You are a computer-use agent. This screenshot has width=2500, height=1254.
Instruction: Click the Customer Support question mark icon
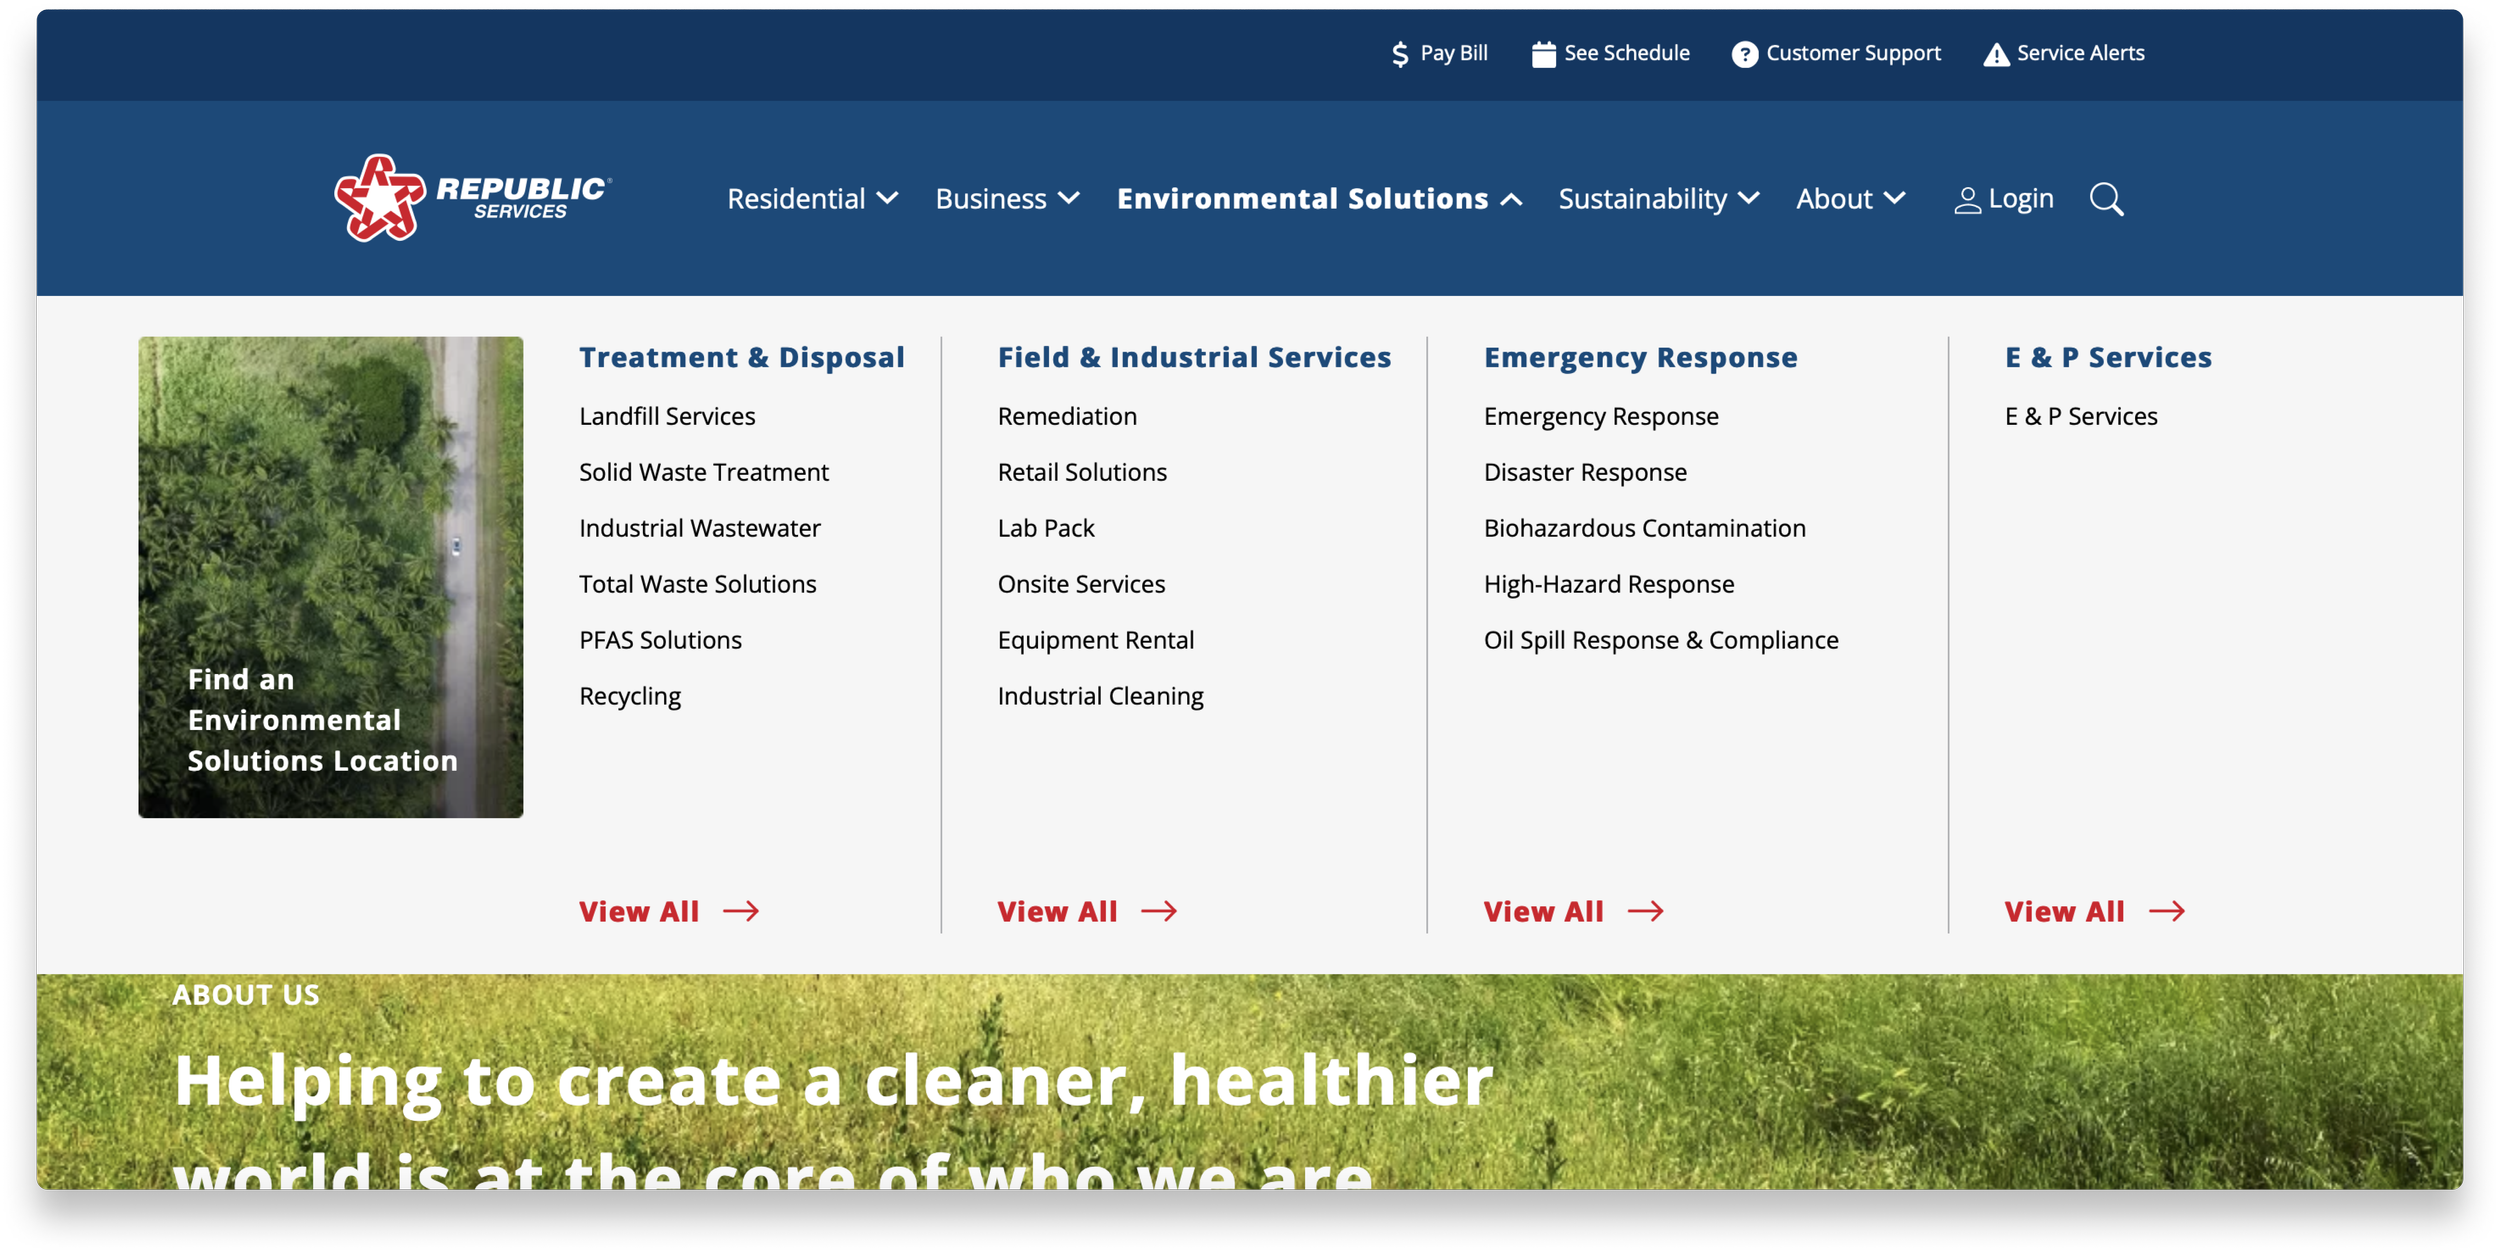click(x=1744, y=54)
